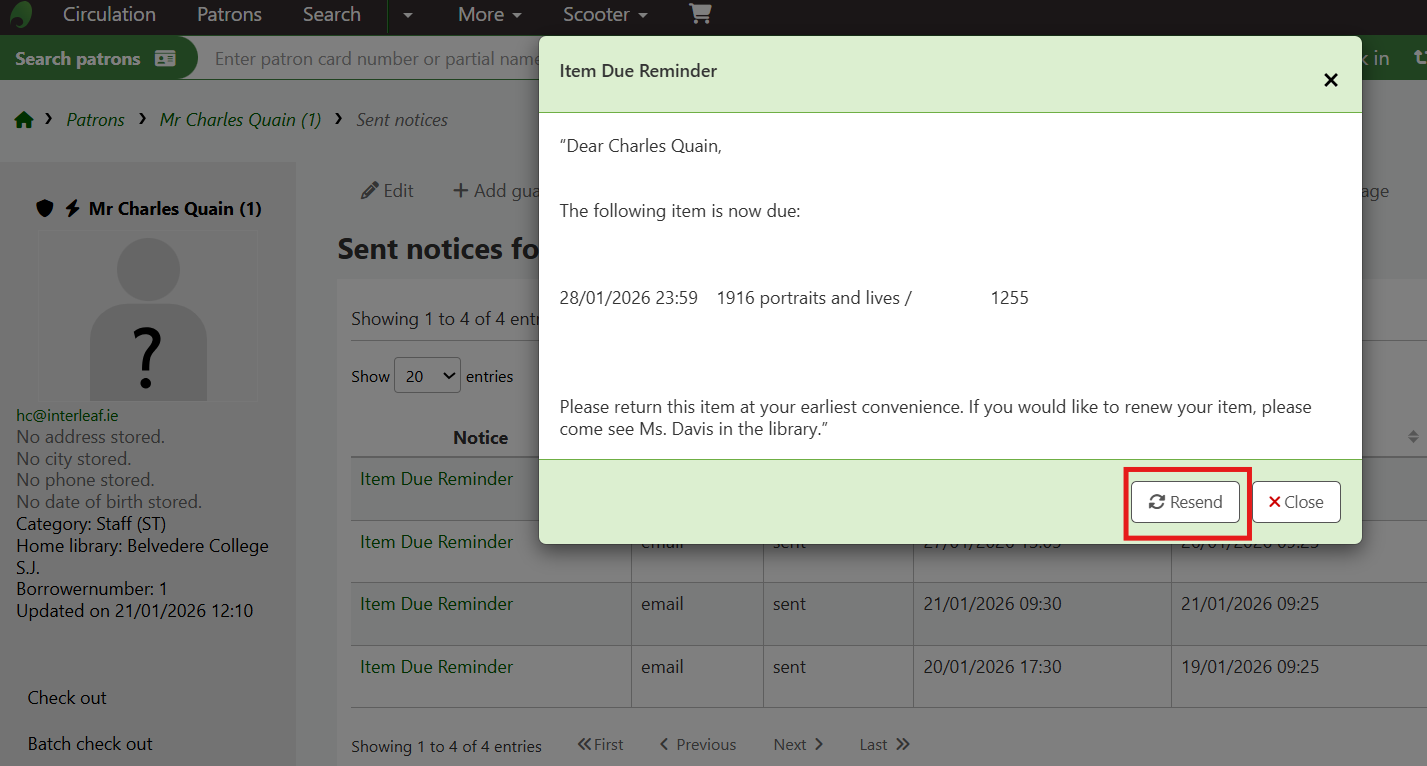Screen dimensions: 1427x766
Task: Click the '19/01/2026 09:25' table cell
Action: (1250, 667)
